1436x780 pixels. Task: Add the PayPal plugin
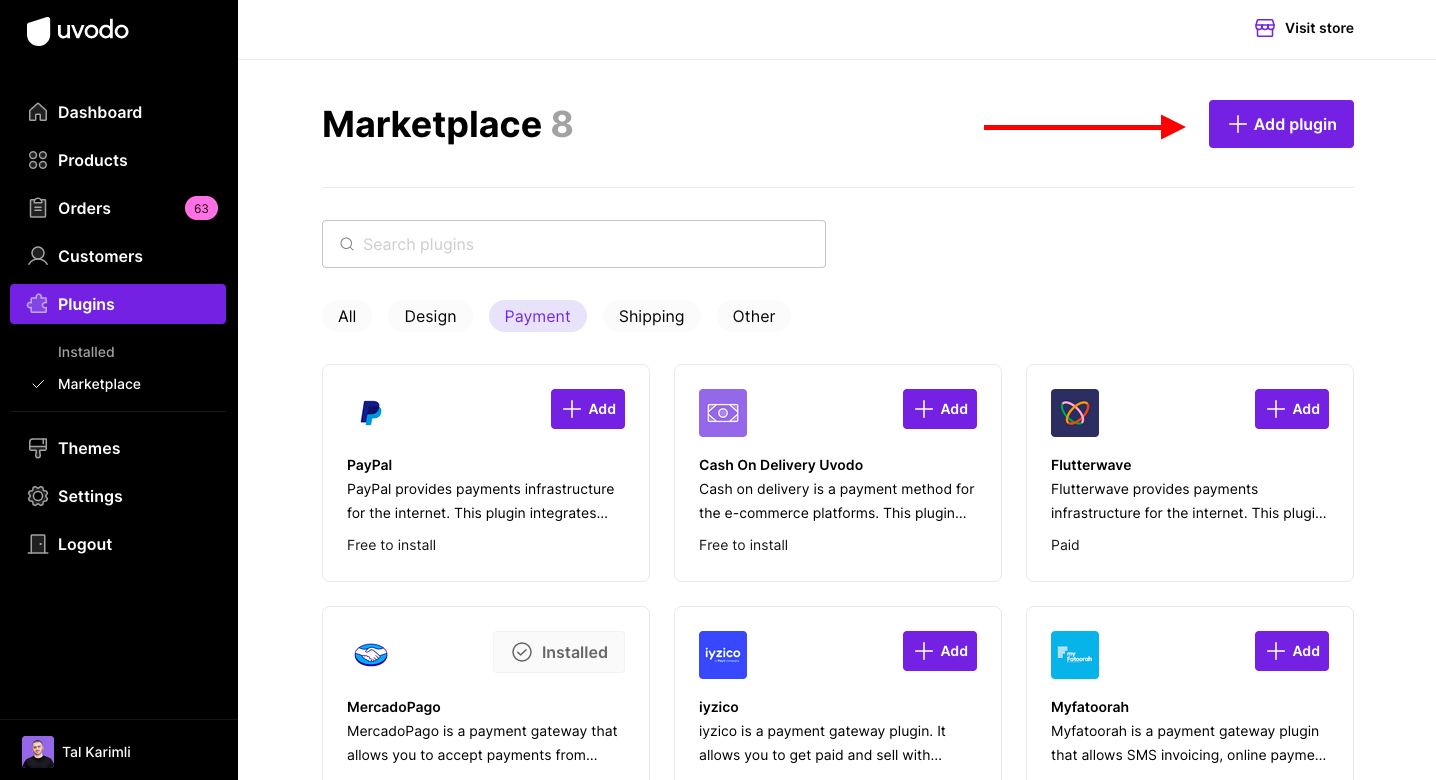[x=588, y=409]
